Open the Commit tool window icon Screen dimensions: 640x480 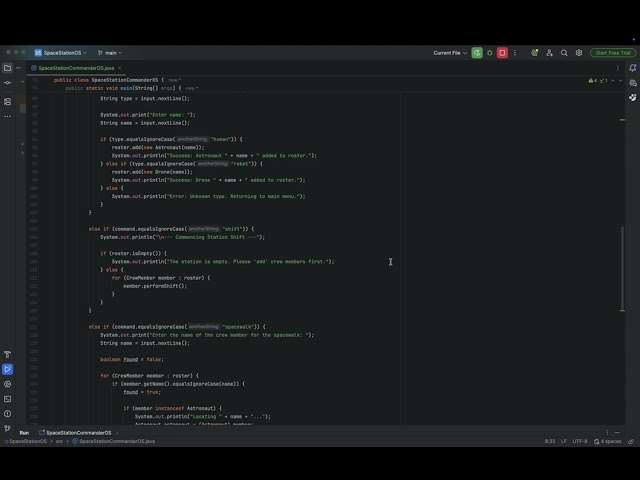point(7,83)
